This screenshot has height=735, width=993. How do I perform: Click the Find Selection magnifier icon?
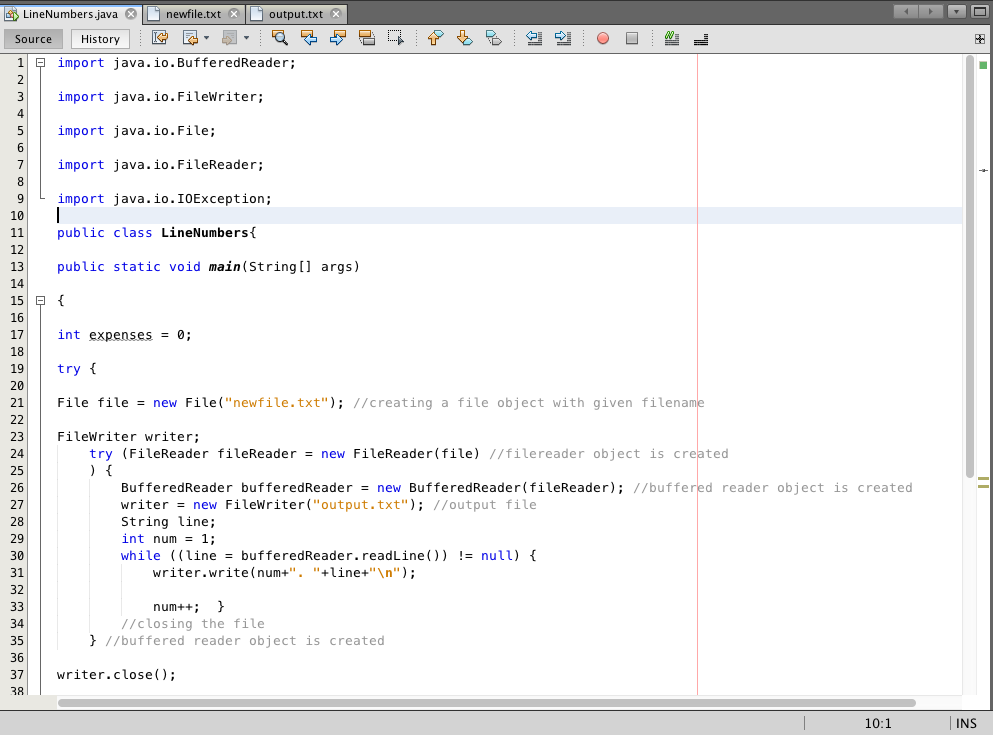tap(279, 38)
